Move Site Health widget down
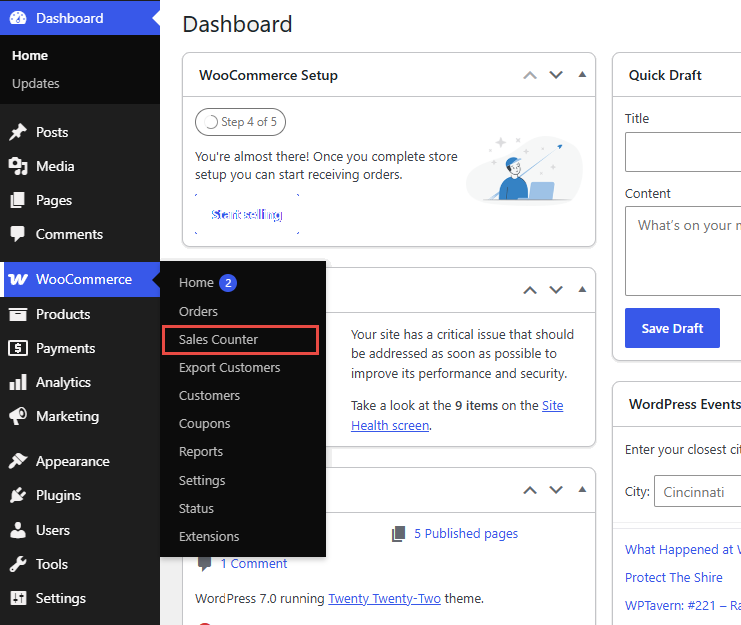The height and width of the screenshot is (625, 741). [x=556, y=290]
